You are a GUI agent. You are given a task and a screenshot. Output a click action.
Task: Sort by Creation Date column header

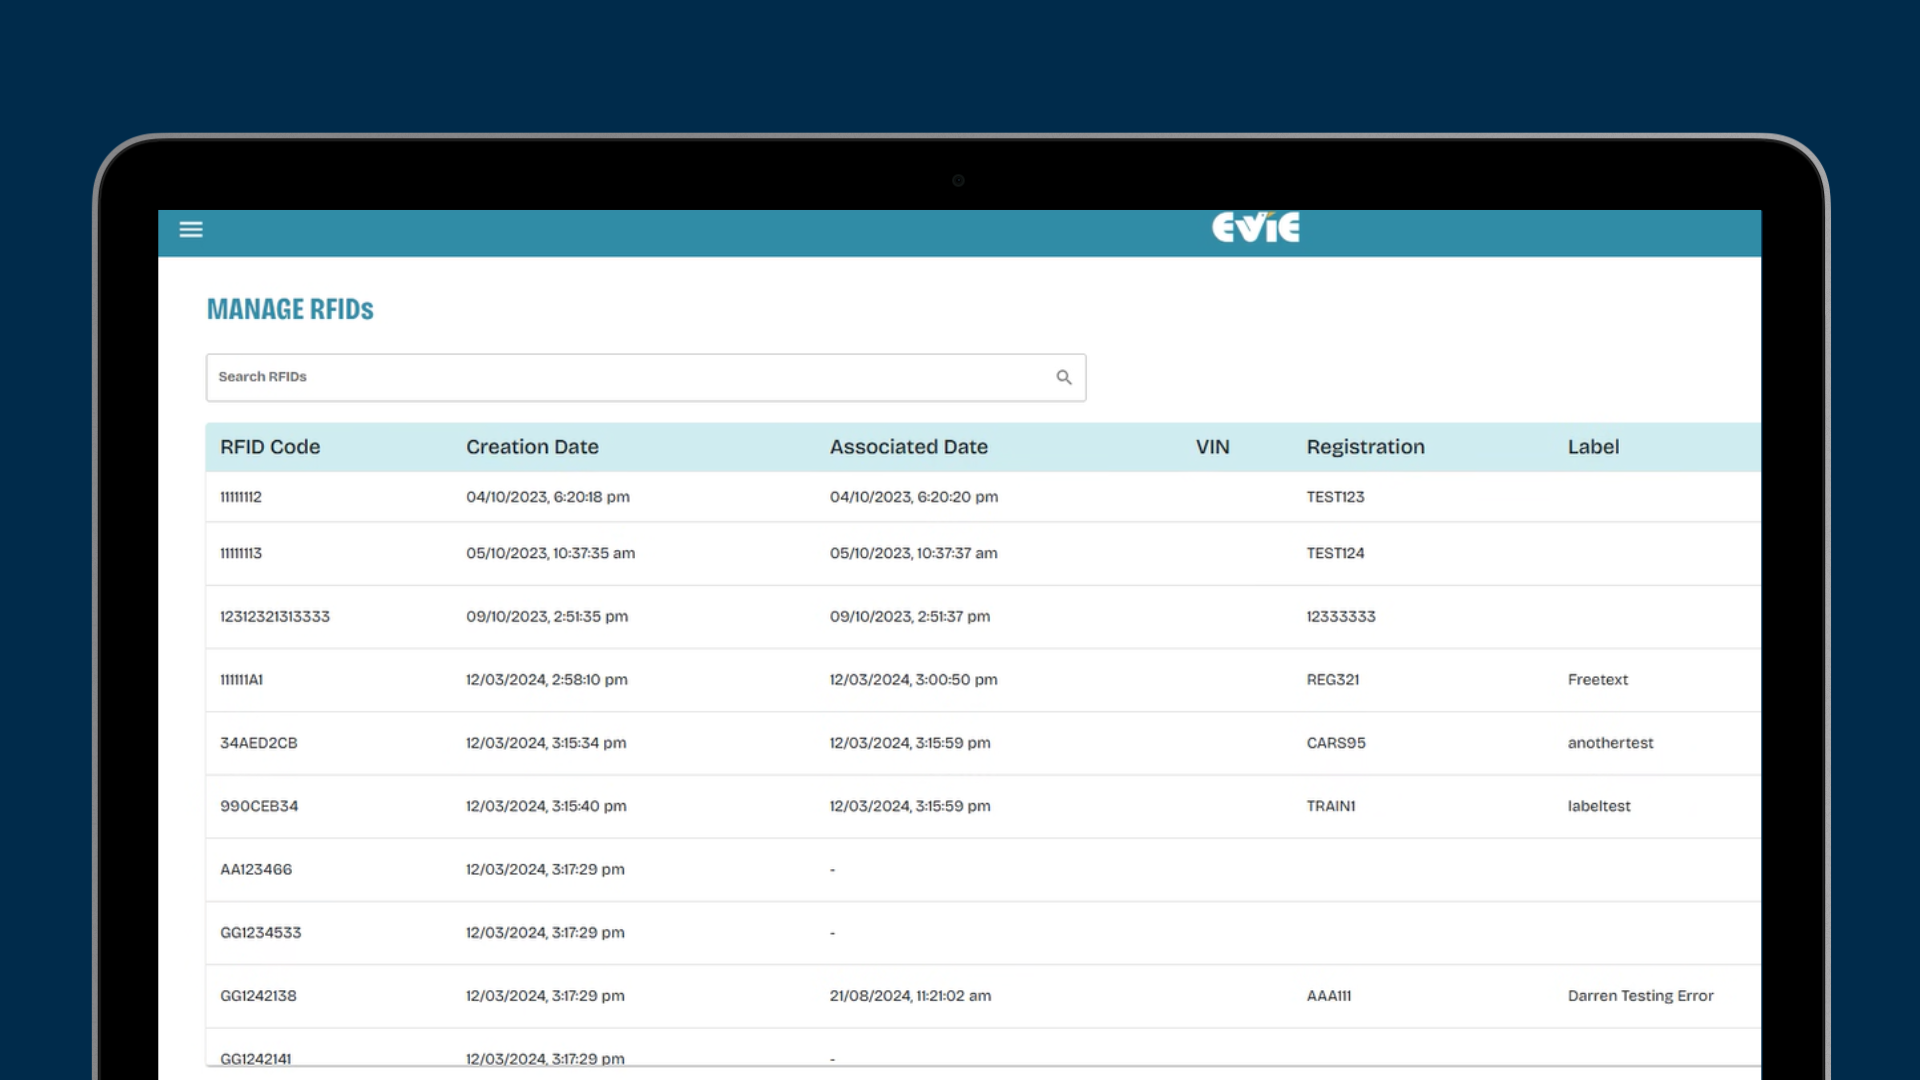[532, 447]
